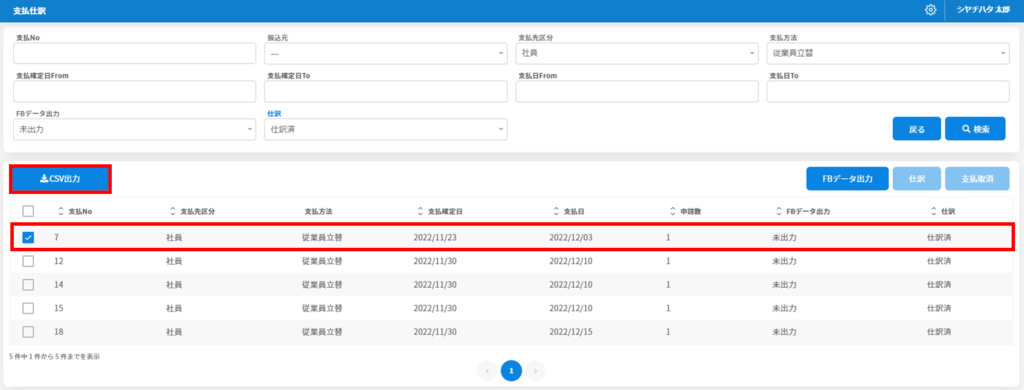
Task: Sort table by 支払No column icon
Action: point(61,212)
